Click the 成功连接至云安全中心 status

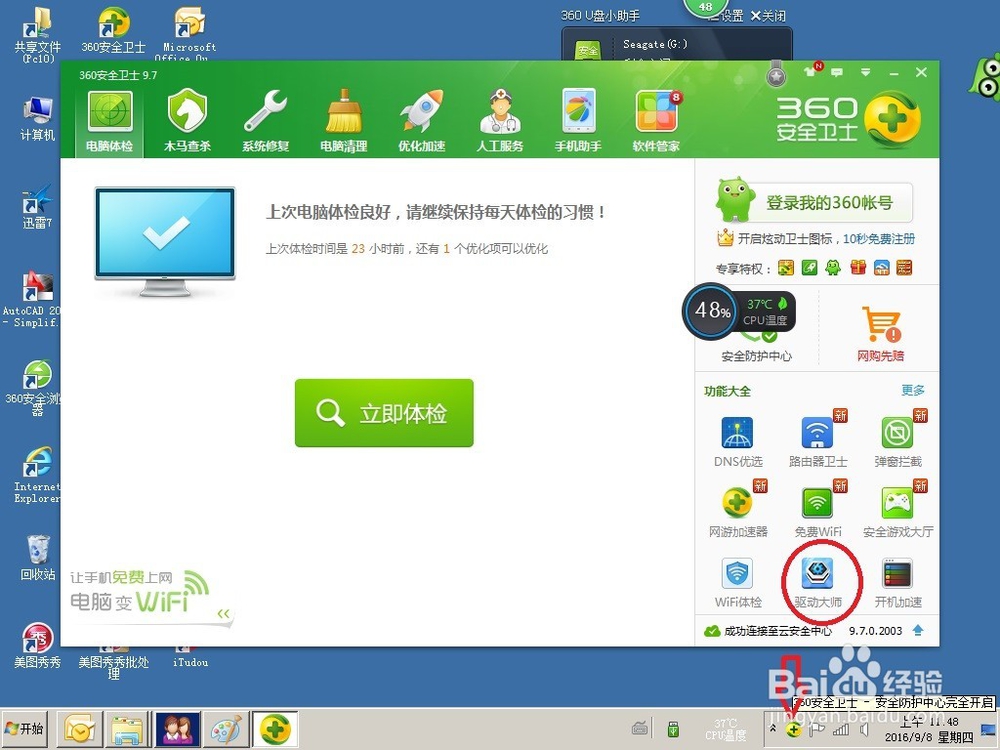click(x=768, y=631)
